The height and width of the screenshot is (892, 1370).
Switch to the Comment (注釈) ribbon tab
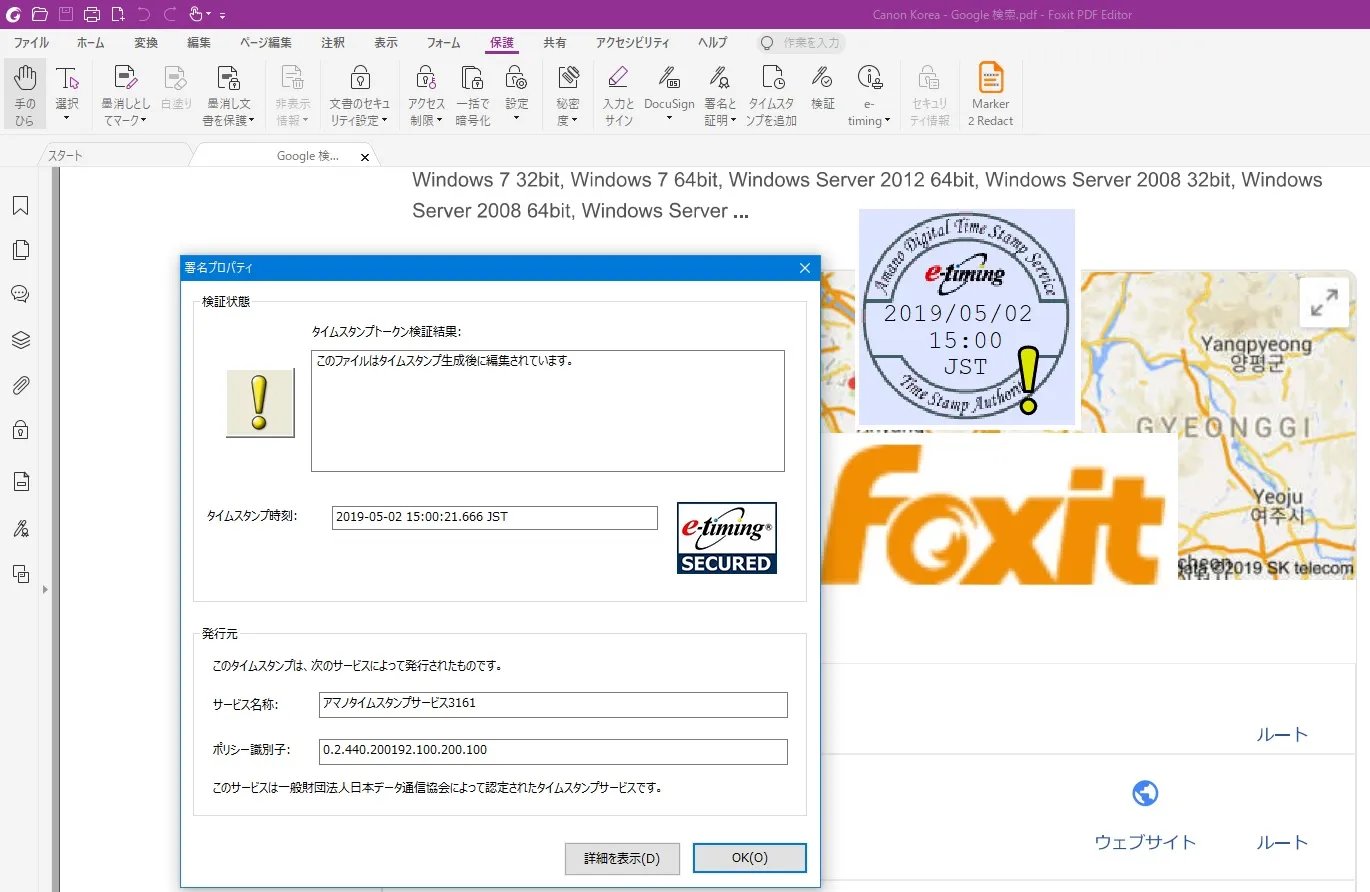click(x=333, y=43)
